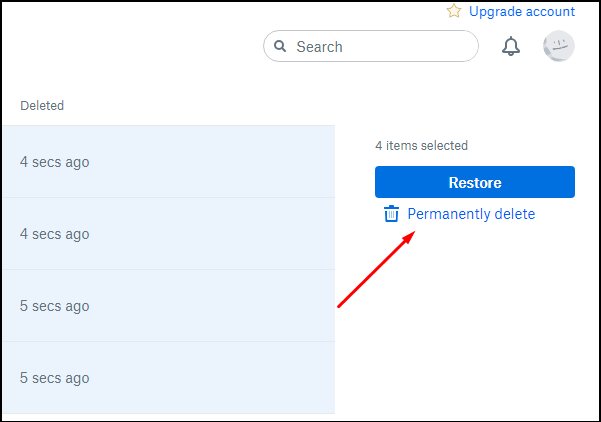Sort by the Deleted column header
Image resolution: width=601 pixels, height=422 pixels.
coord(42,105)
